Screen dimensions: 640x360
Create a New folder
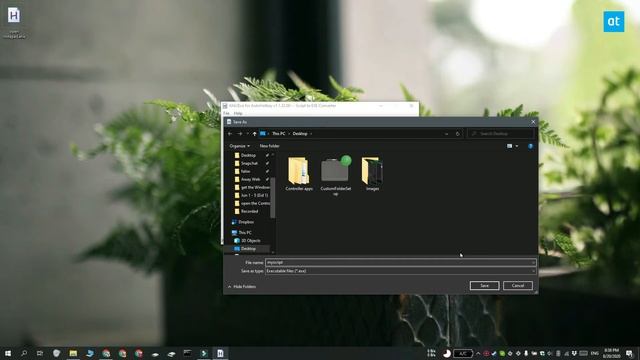coord(269,146)
